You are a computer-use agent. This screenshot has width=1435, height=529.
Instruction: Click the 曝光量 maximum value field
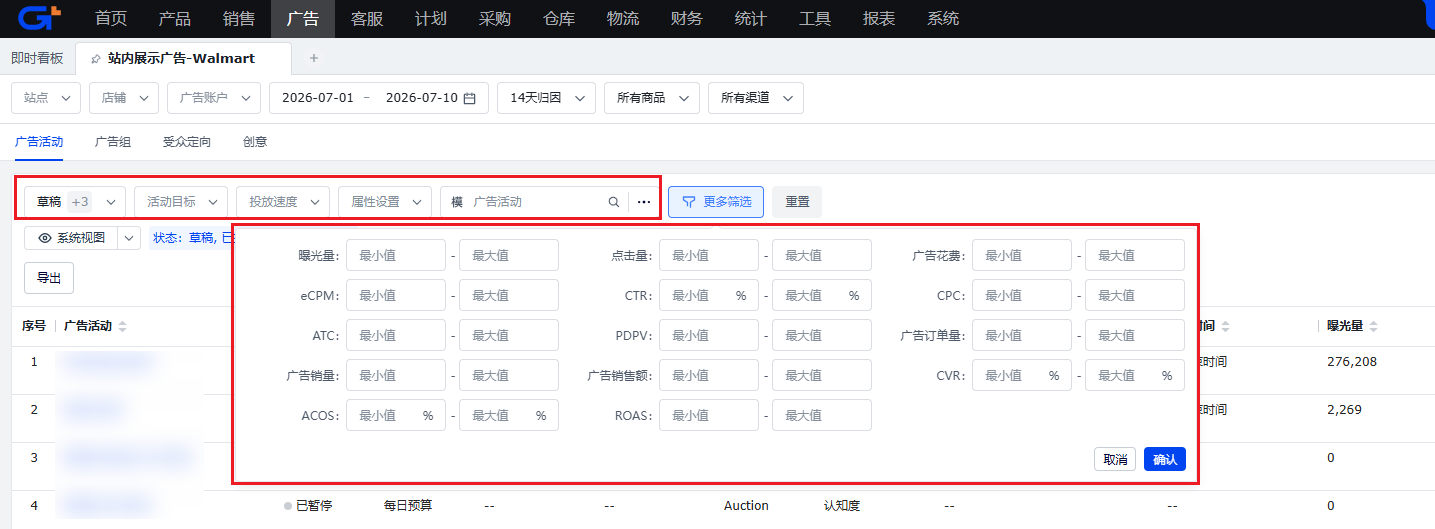tap(509, 255)
